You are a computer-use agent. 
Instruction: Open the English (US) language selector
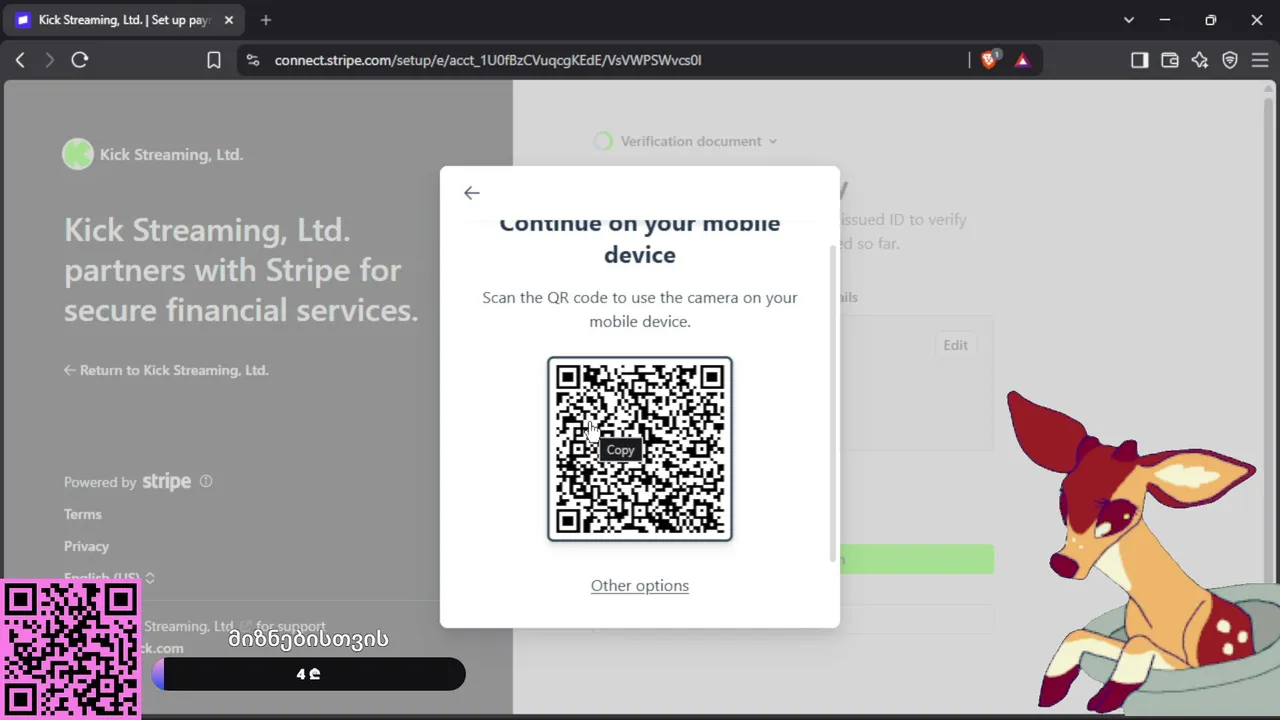109,578
